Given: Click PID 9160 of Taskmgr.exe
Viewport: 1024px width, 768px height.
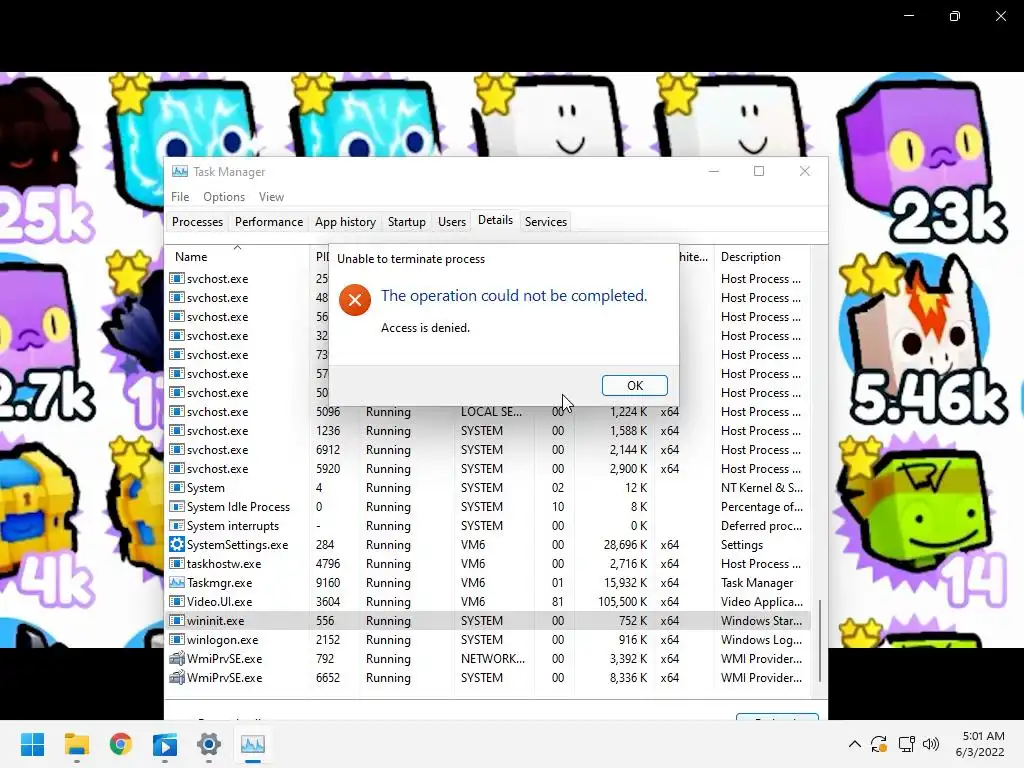Looking at the screenshot, I should pos(328,583).
